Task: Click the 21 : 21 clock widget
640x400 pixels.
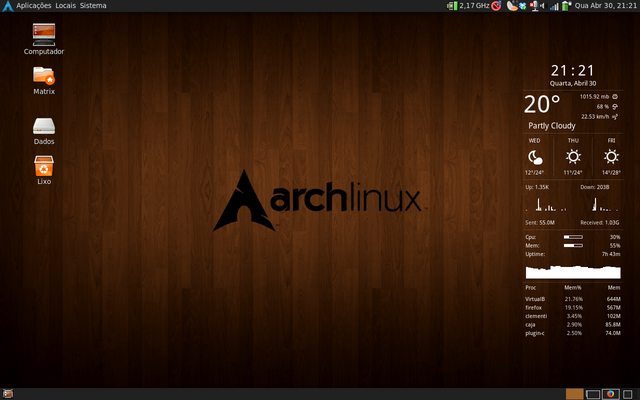Action: pyautogui.click(x=572, y=71)
